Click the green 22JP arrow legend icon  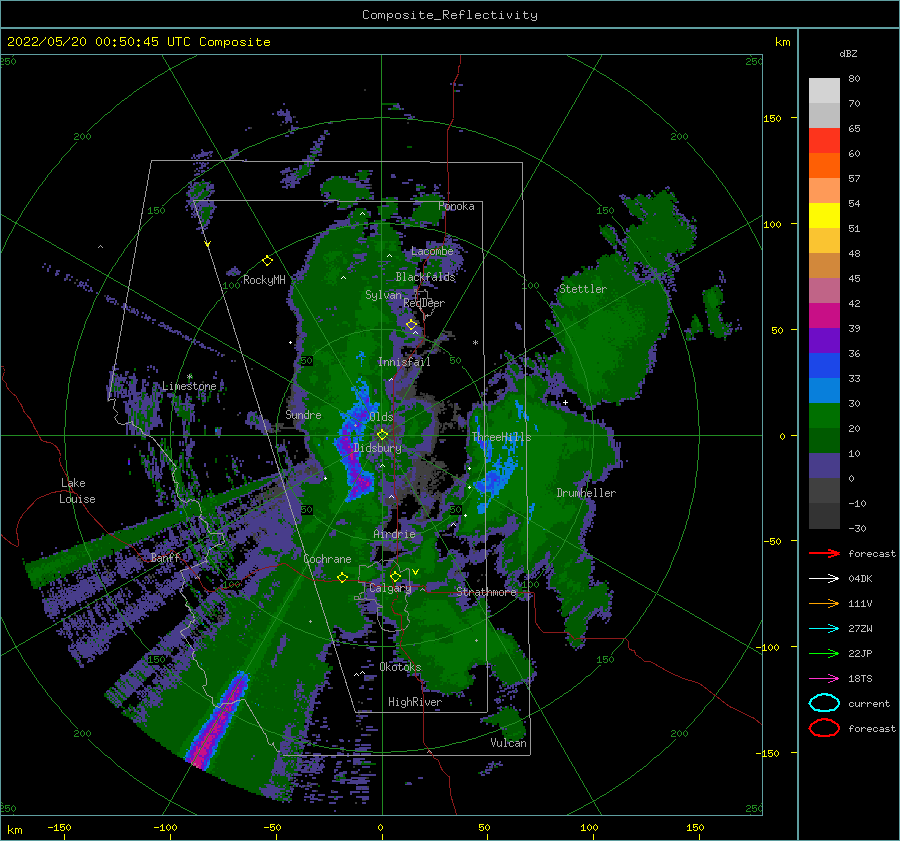(824, 653)
